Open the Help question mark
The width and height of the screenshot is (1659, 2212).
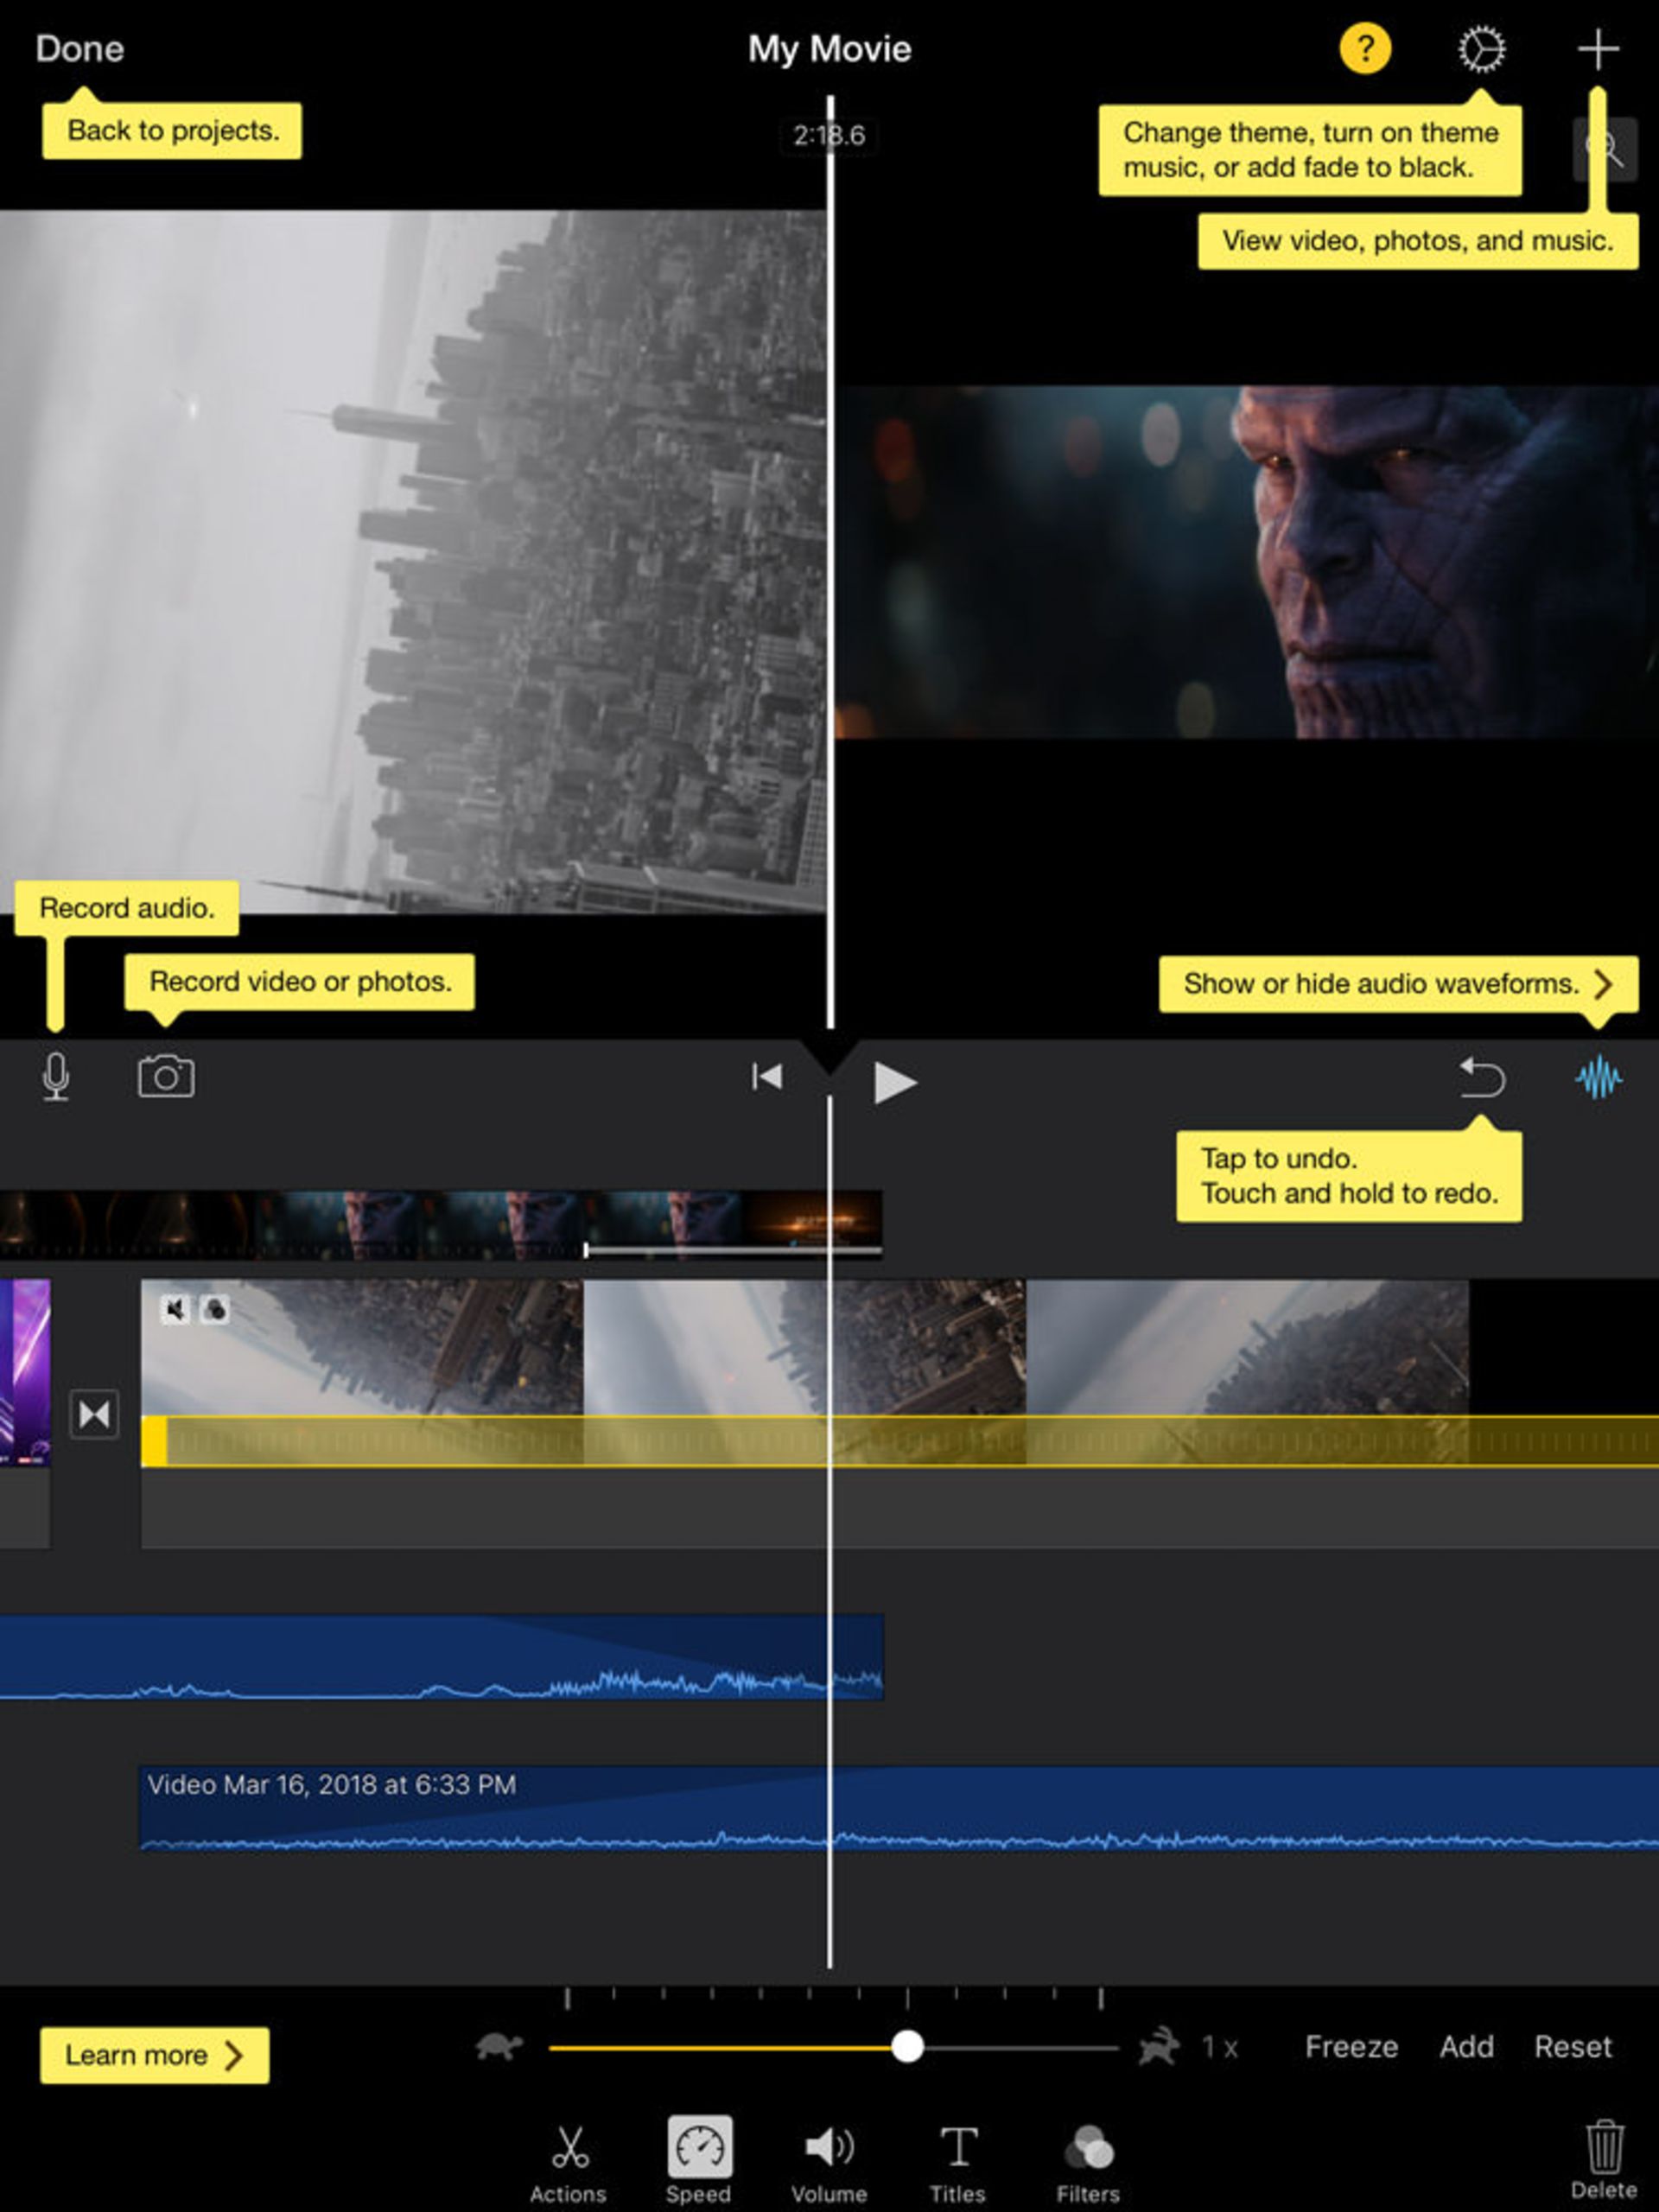[1364, 47]
